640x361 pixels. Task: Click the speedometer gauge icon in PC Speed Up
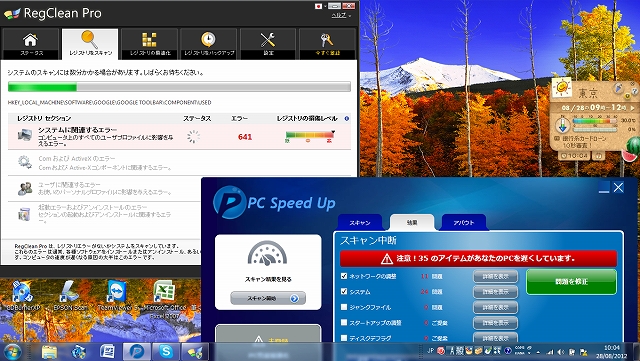click(x=267, y=254)
